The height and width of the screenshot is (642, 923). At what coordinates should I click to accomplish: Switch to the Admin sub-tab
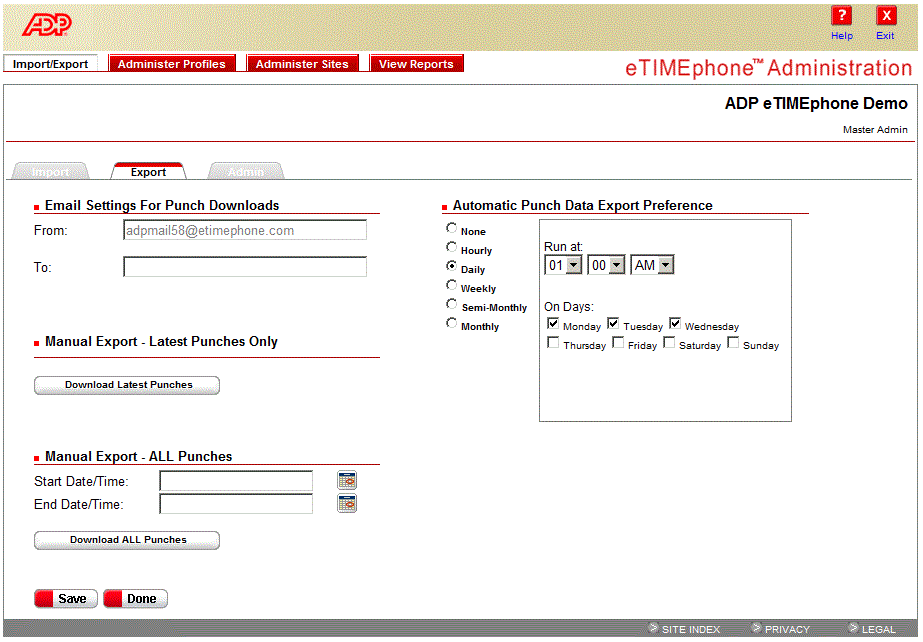click(x=246, y=171)
